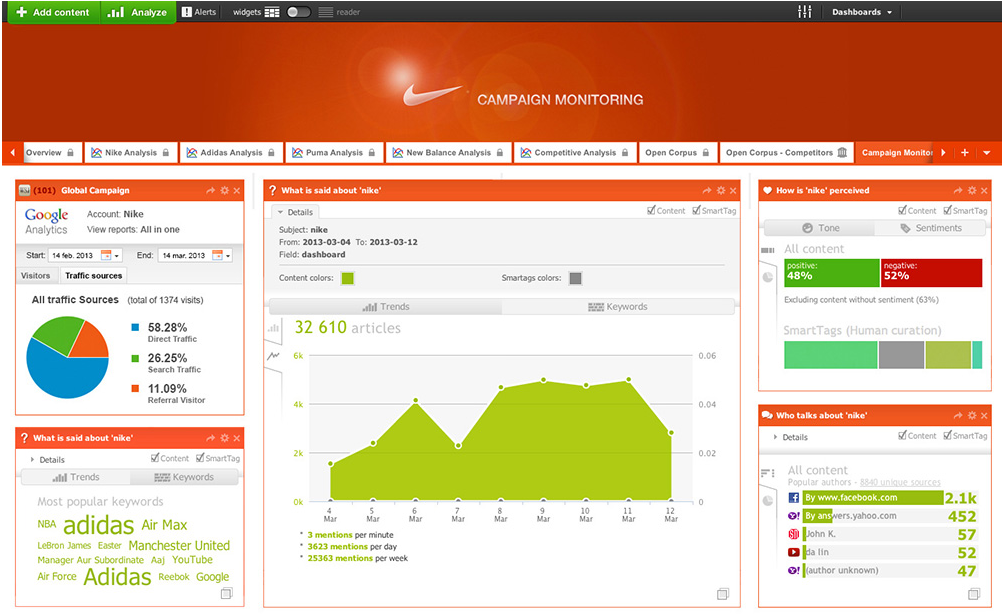Switch to the Competitive Analysis tab
Viewport: 1007px width, 614px height.
point(575,153)
